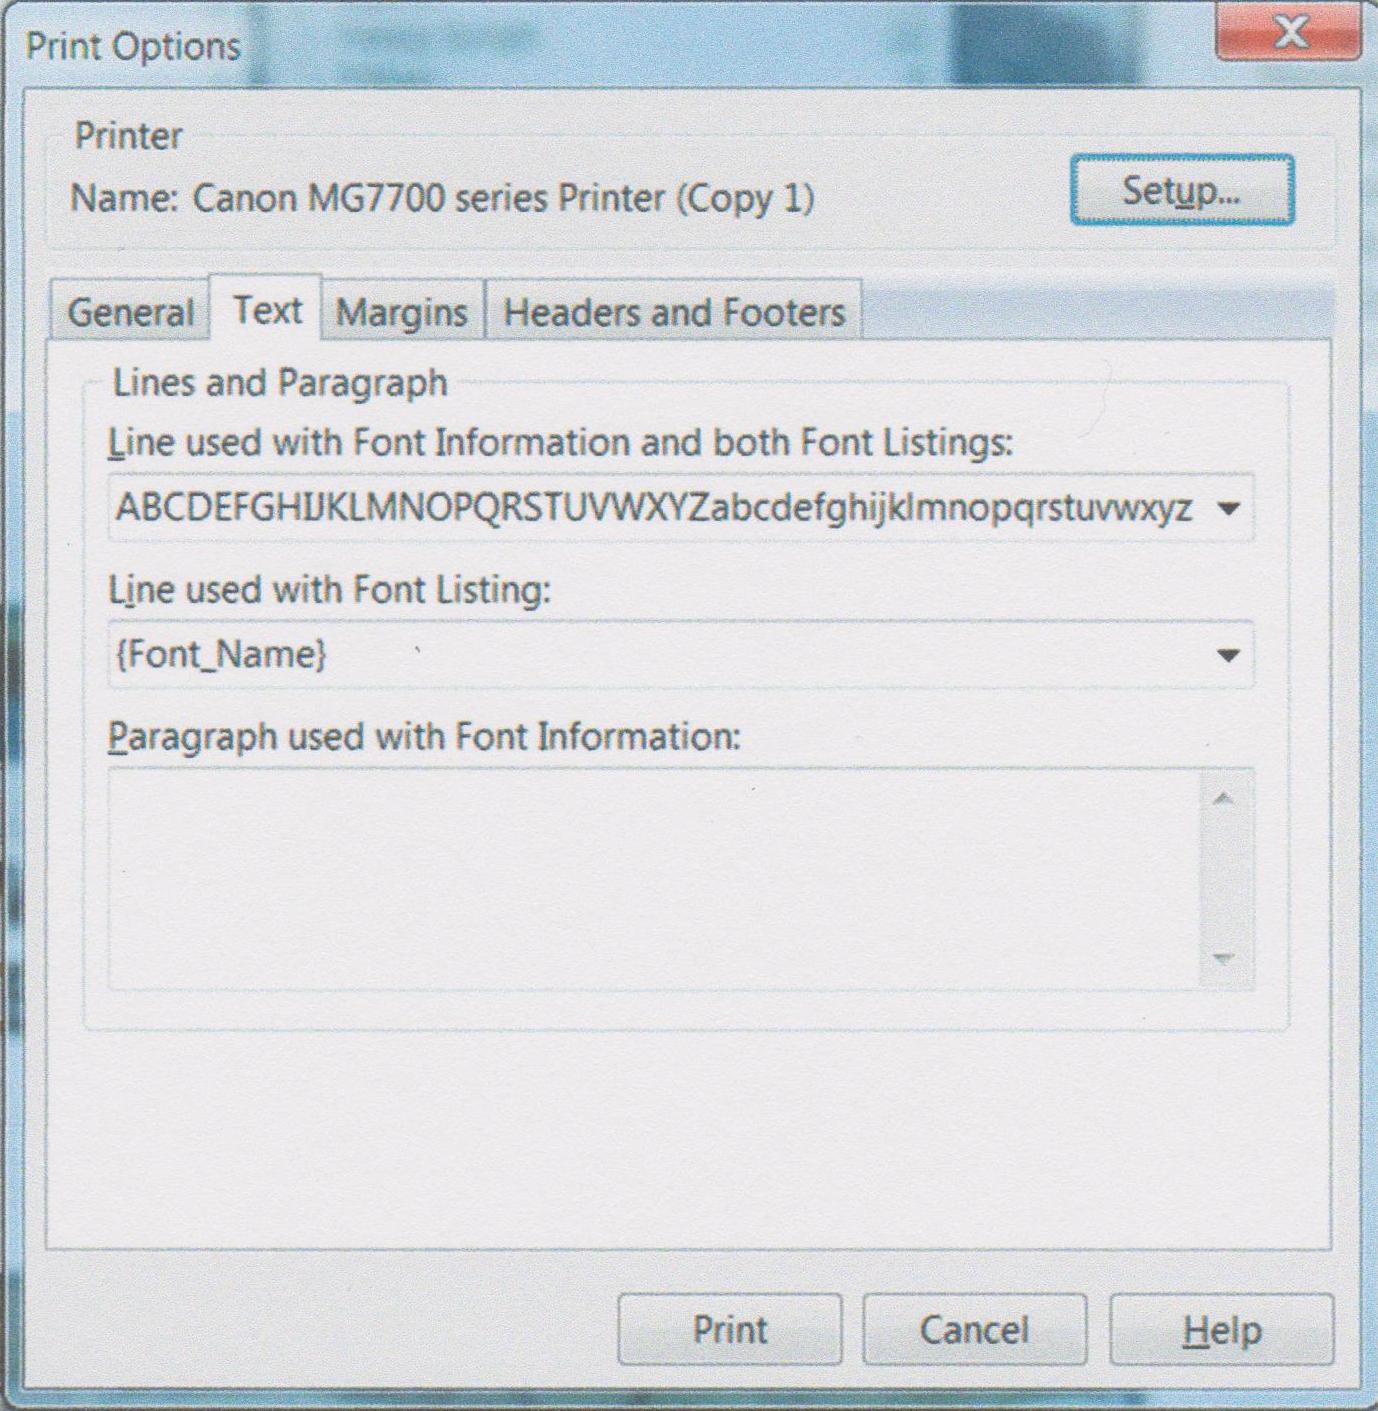Go to Headers and Footers tab
1378x1411 pixels.
[674, 311]
